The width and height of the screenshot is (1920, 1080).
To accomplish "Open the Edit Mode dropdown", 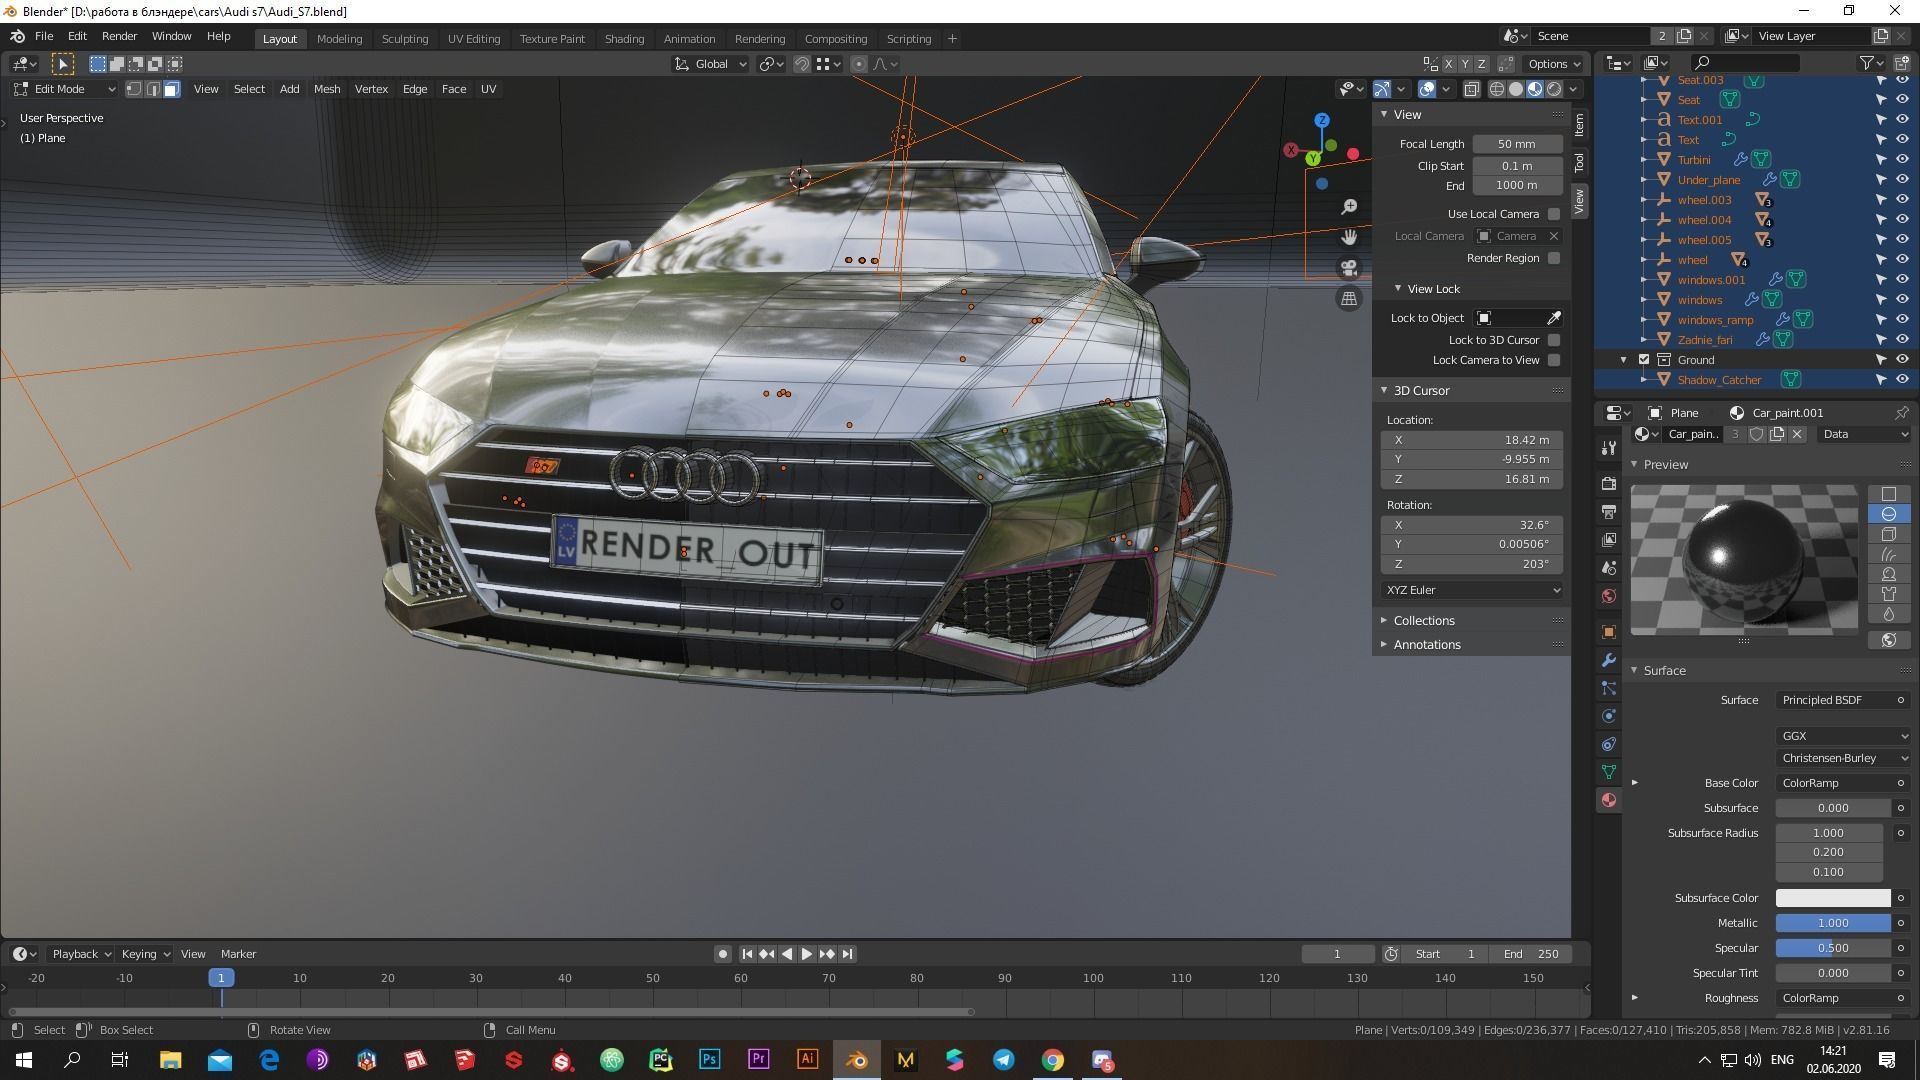I will tap(64, 89).
